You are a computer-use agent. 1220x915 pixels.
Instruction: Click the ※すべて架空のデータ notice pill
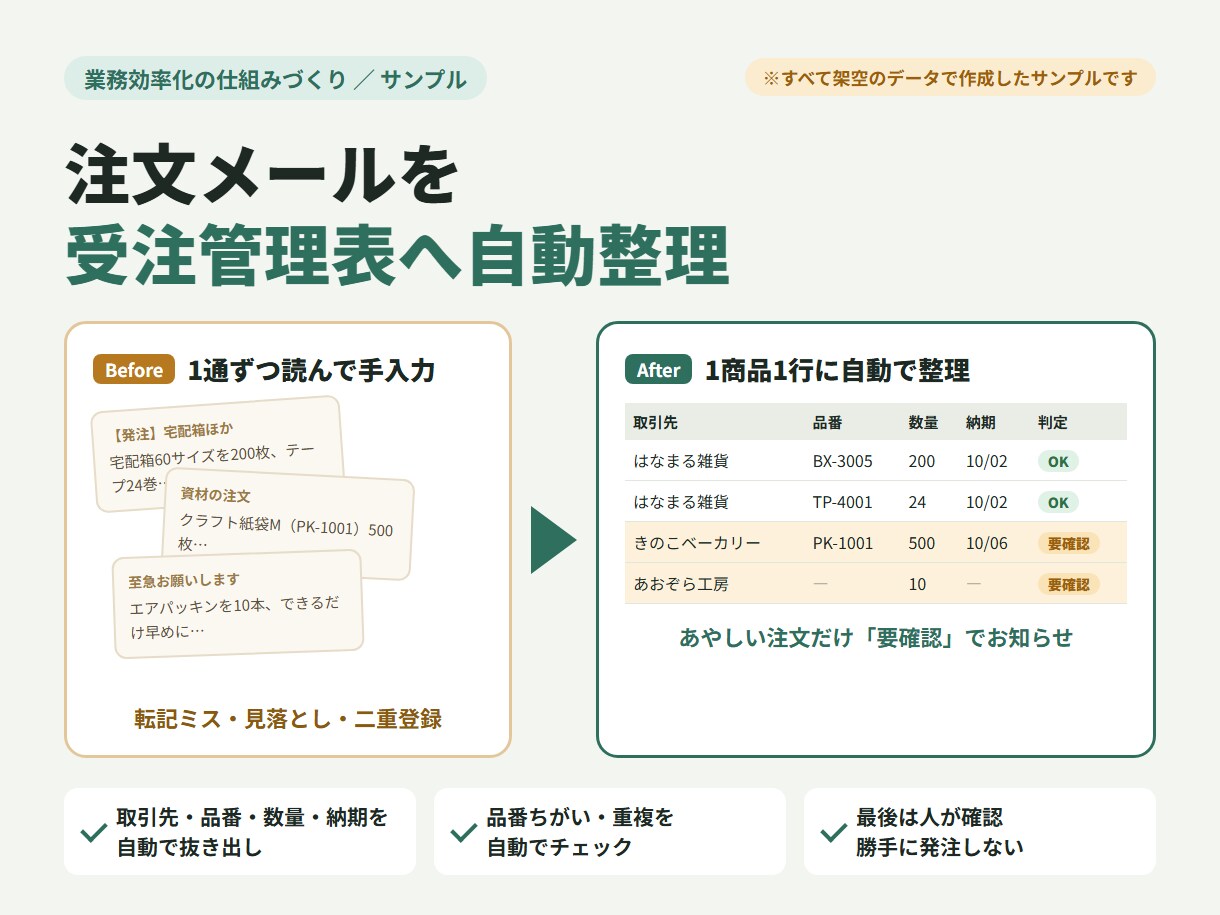coord(950,77)
